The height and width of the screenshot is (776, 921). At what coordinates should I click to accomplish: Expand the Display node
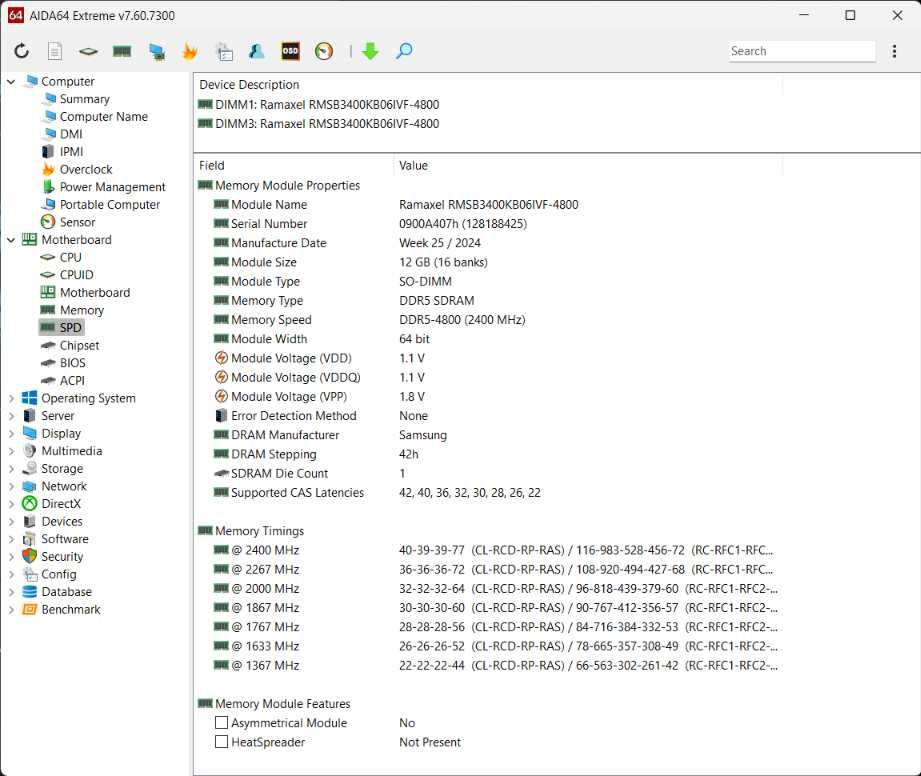11,434
